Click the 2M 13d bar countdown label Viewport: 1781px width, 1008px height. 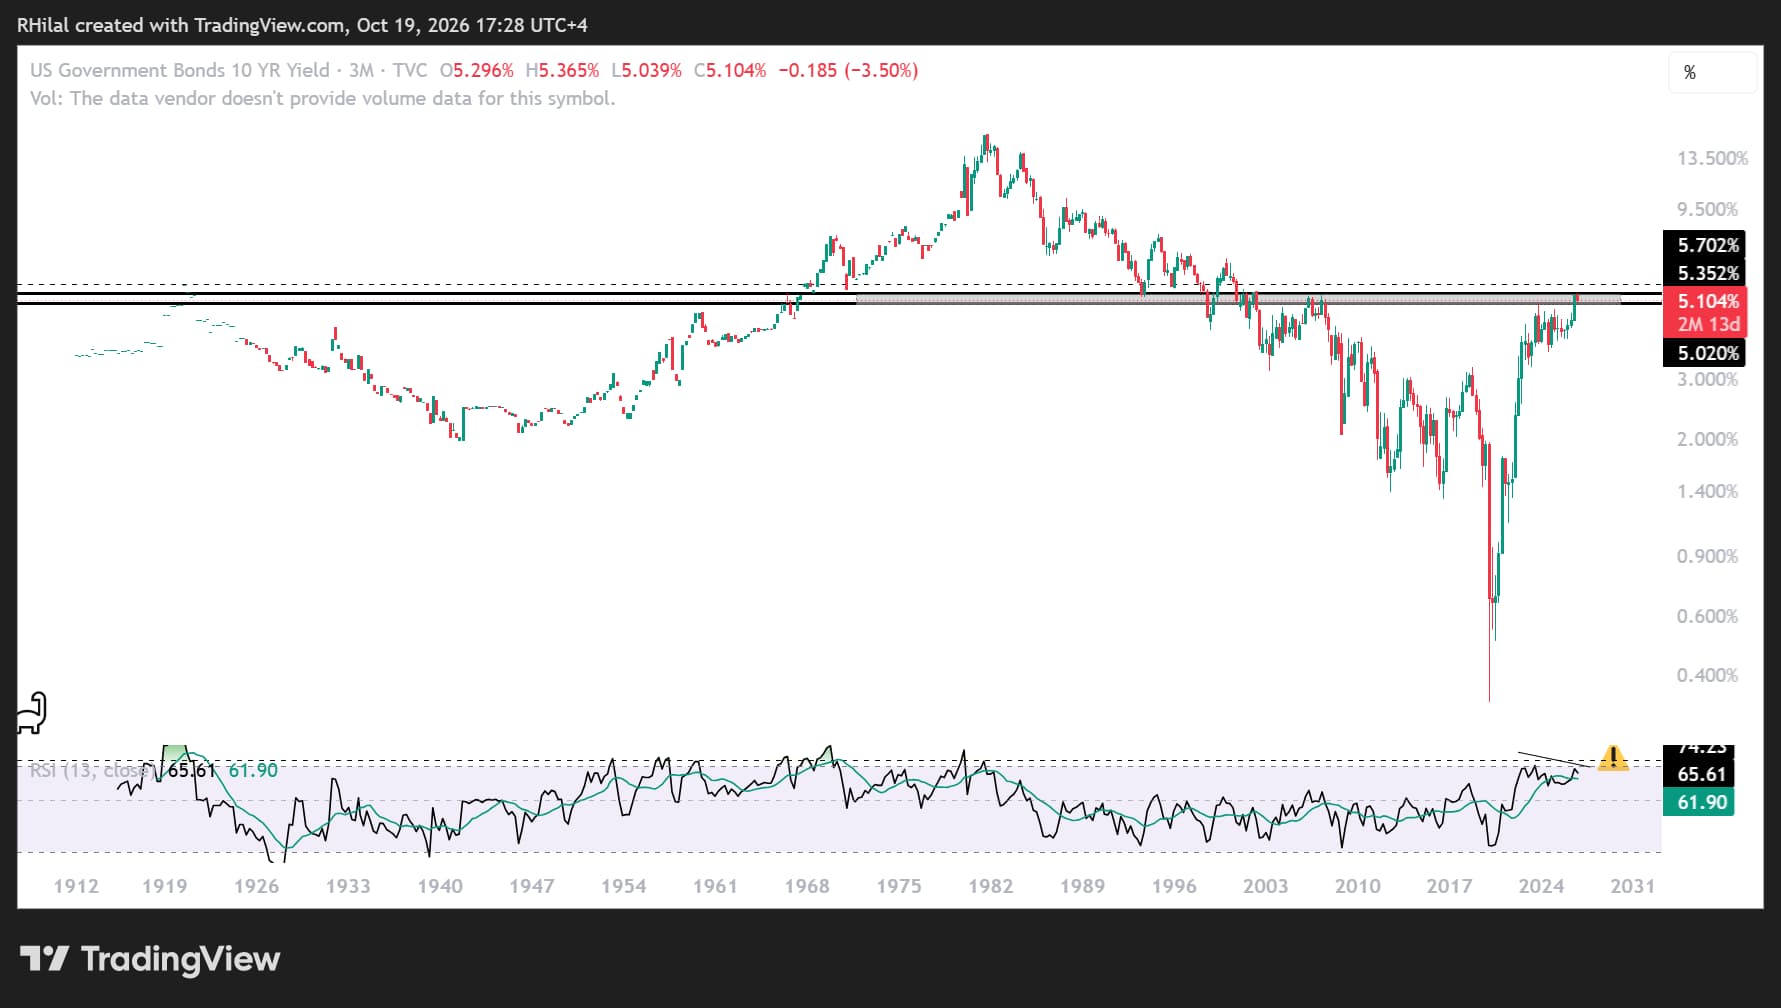[x=1708, y=324]
